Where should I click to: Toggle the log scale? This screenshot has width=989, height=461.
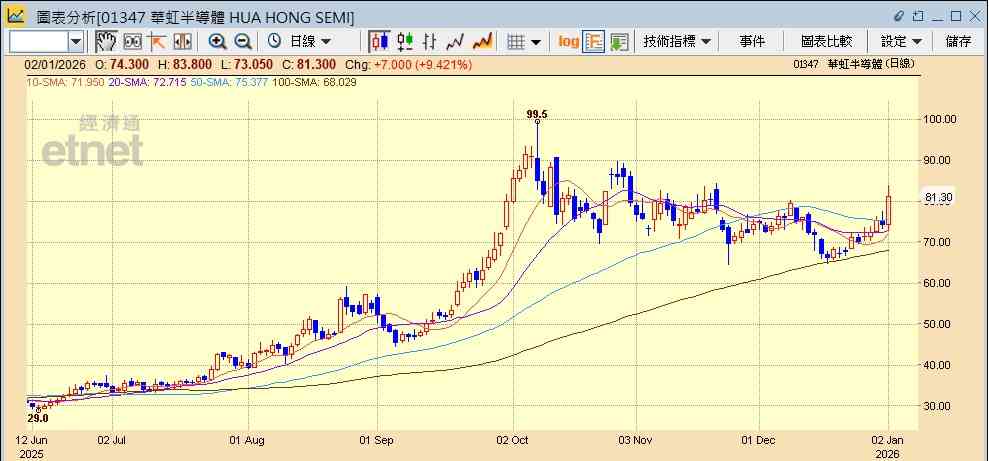(568, 42)
